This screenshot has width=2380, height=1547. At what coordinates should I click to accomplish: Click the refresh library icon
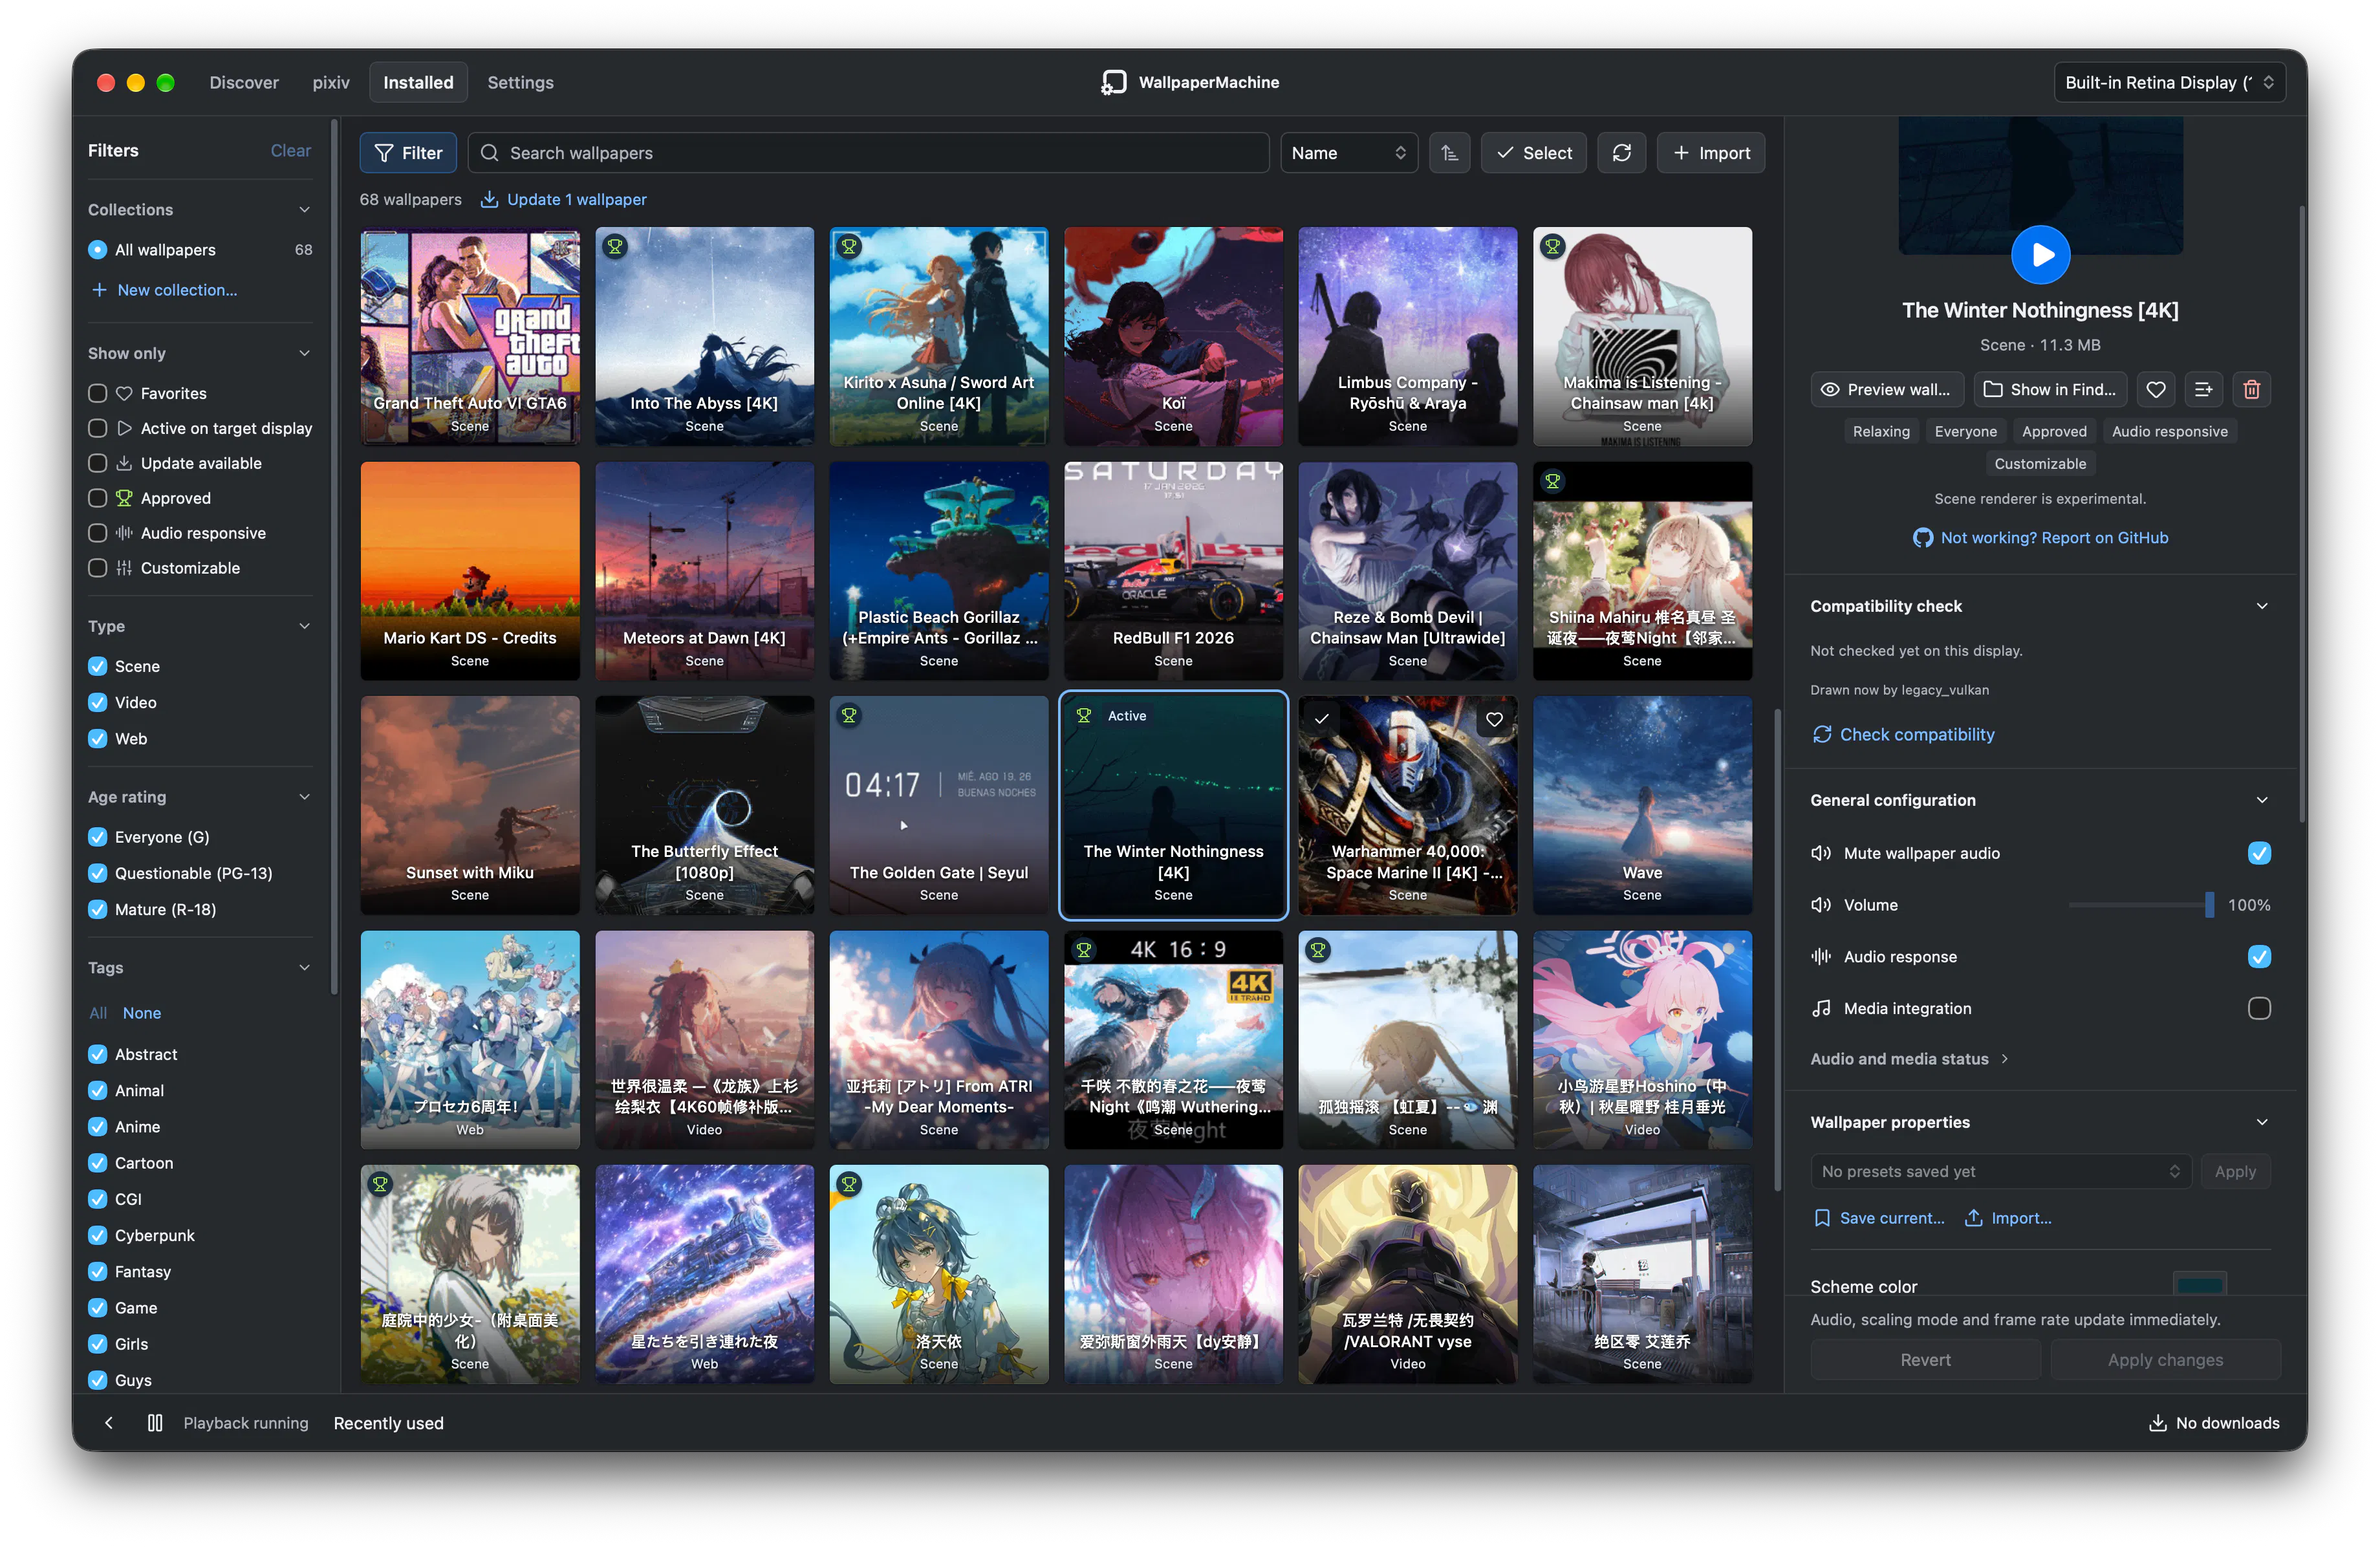[1621, 153]
